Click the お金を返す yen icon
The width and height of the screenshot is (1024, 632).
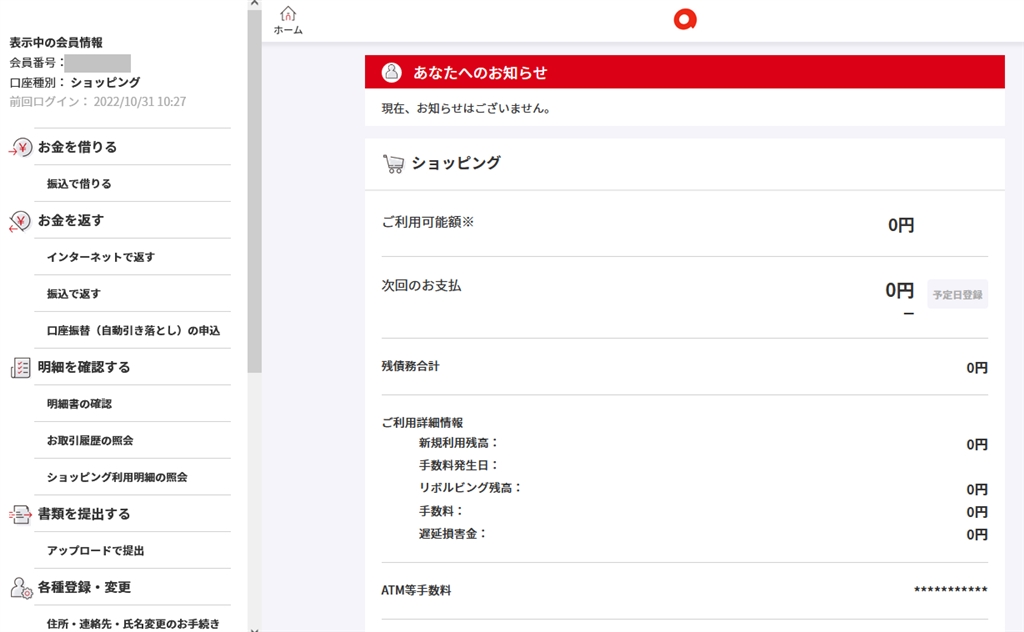tap(20, 221)
